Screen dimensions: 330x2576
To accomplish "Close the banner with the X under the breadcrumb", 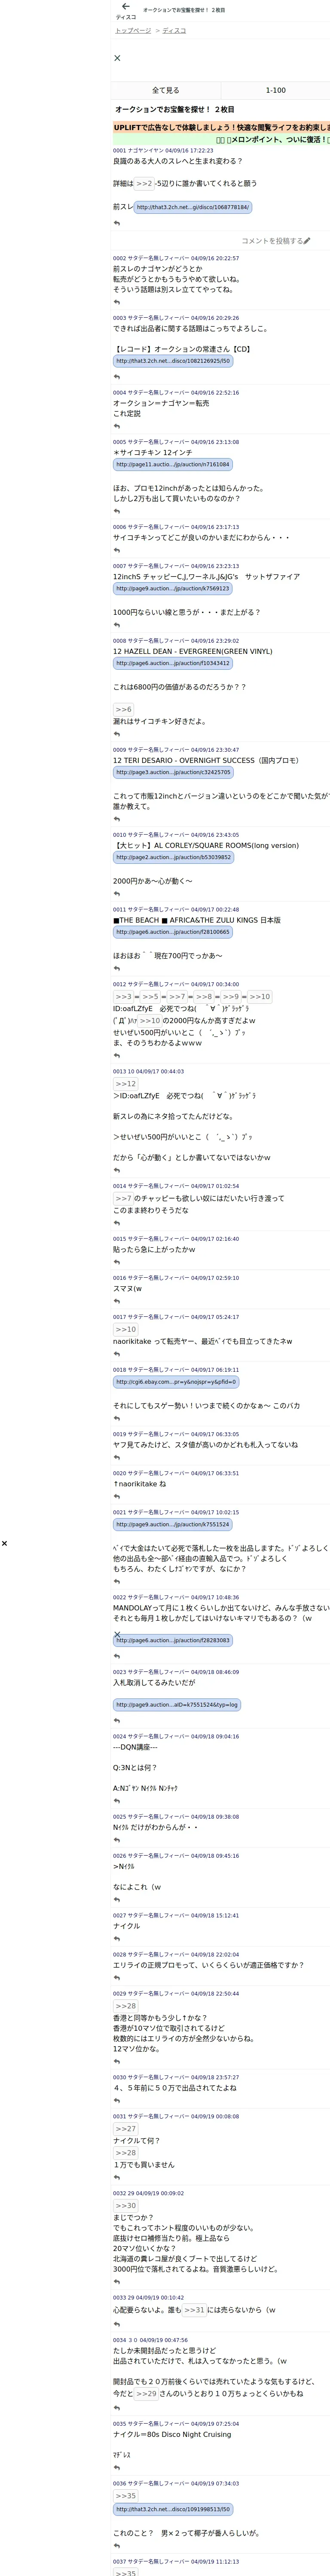I will pyautogui.click(x=117, y=58).
